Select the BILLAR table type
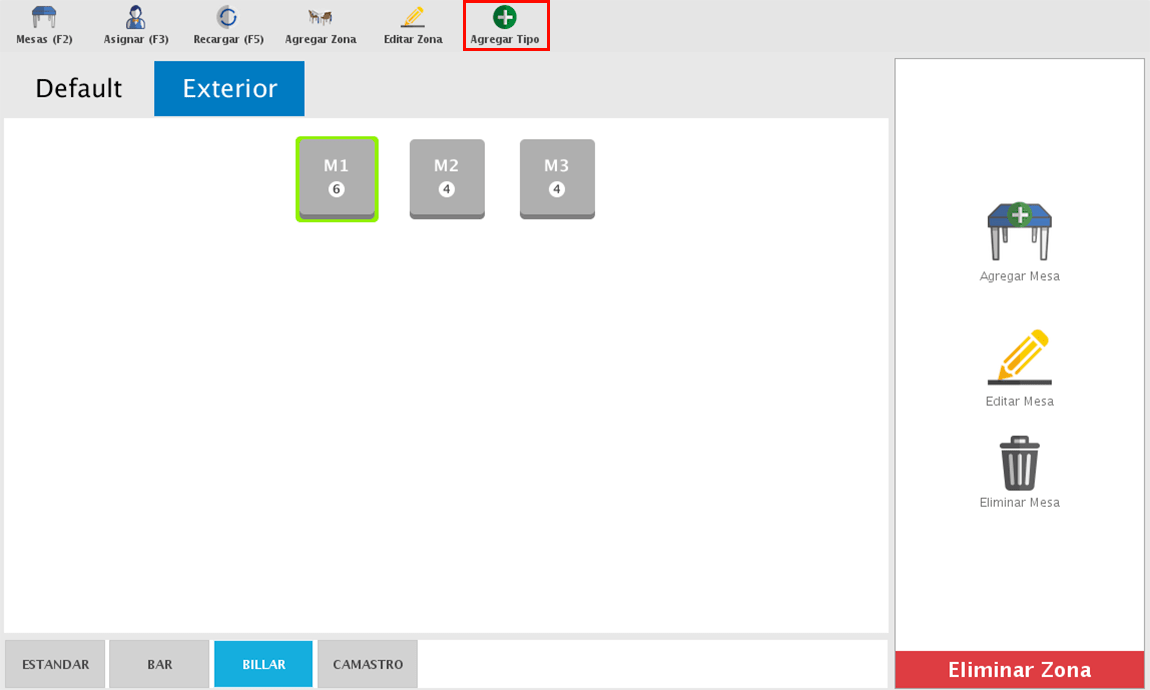The height and width of the screenshot is (690, 1150). point(263,664)
